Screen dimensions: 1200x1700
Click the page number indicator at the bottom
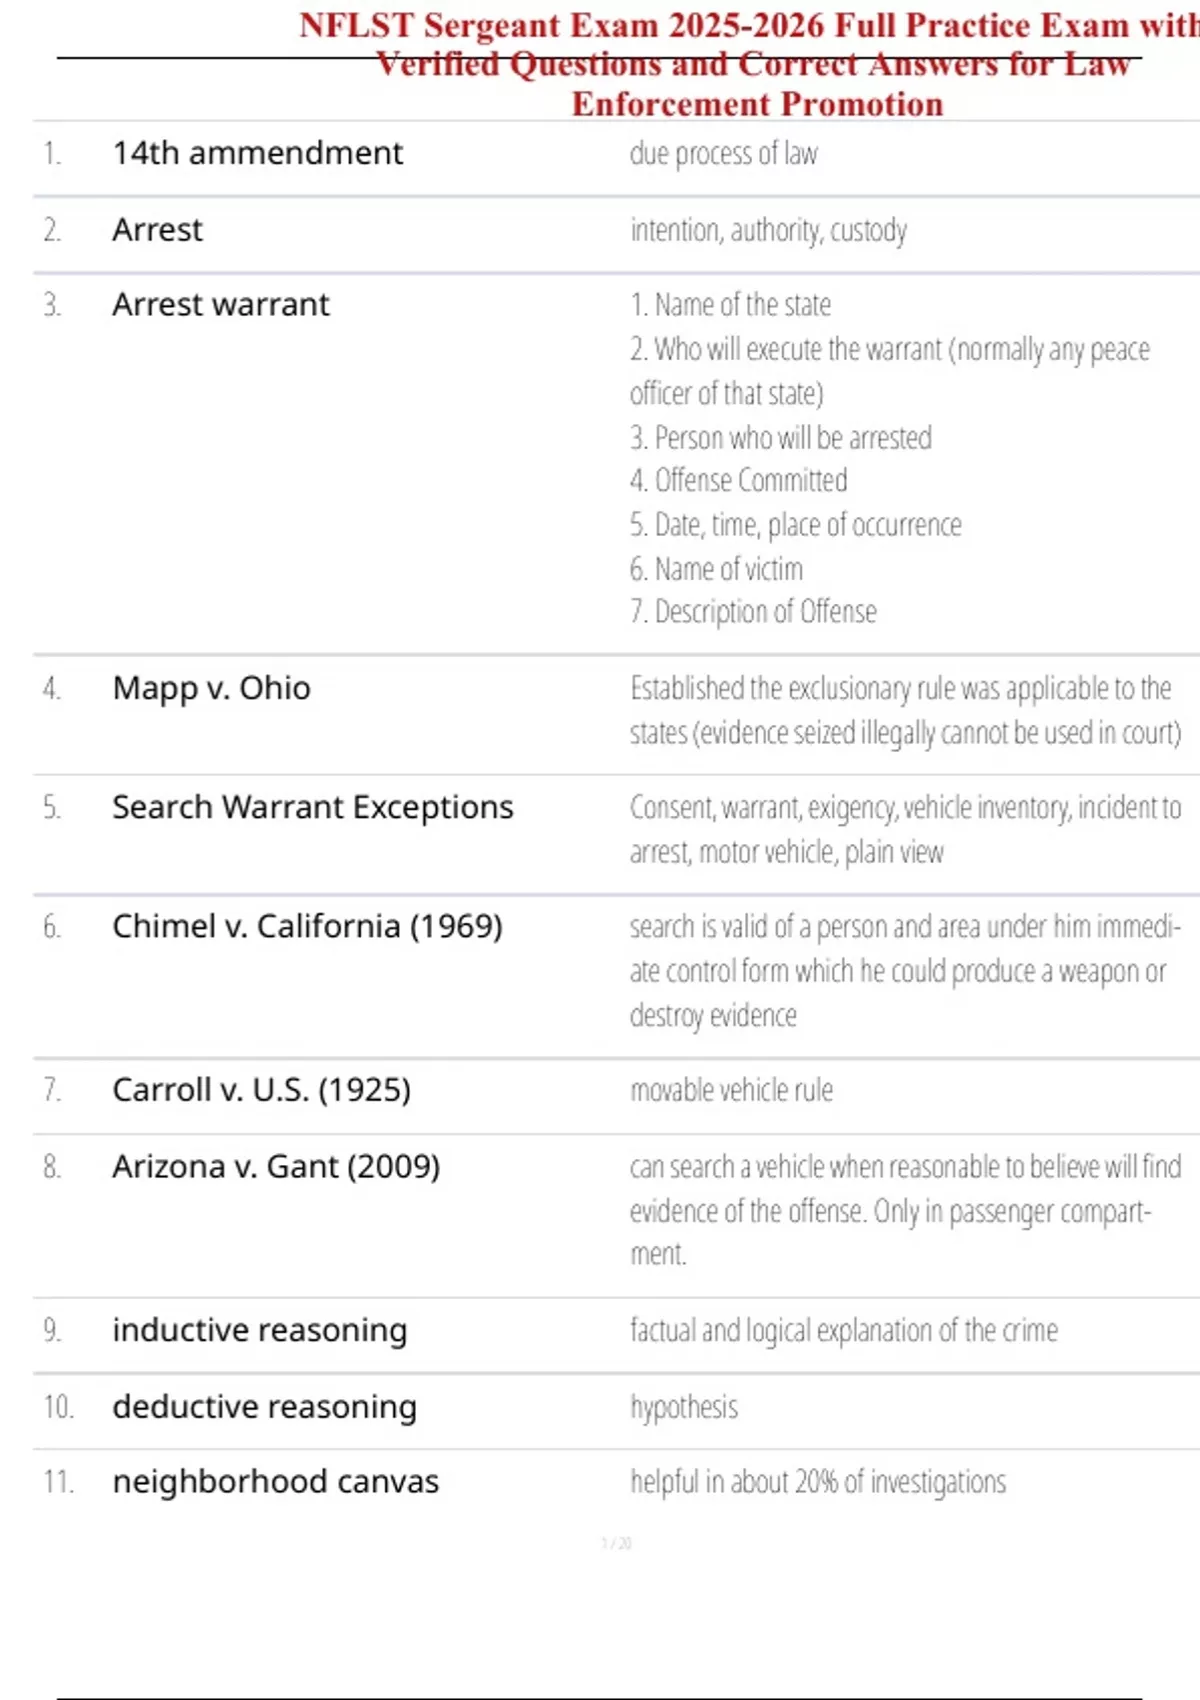tap(616, 1543)
